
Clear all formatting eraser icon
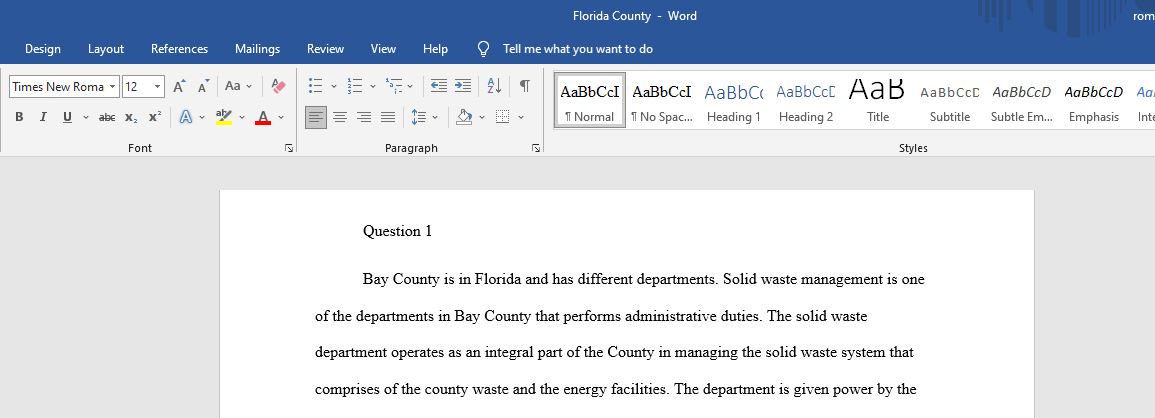(278, 86)
